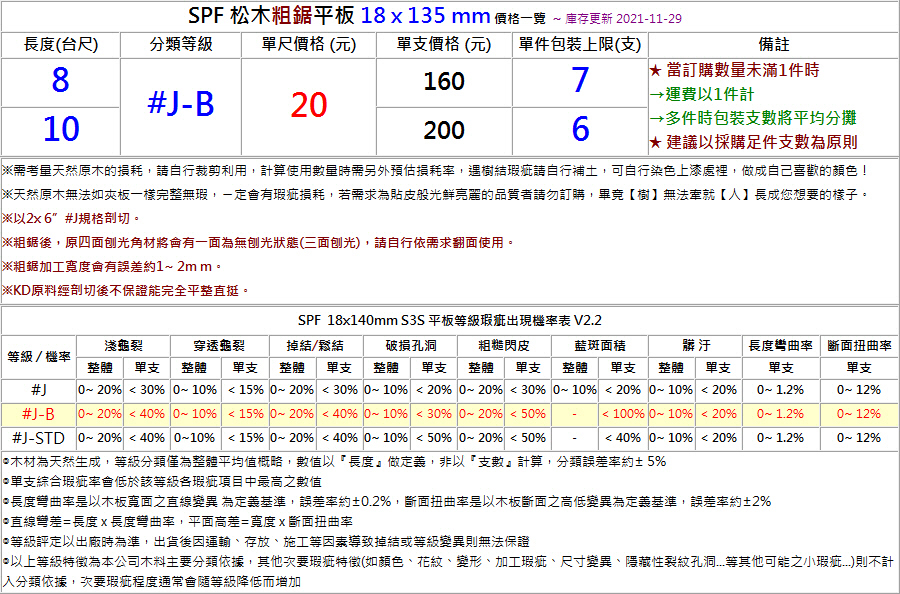Select '#J-B' label in the yellow highlighted row
Viewport: 900px width, 594px height.
pos(38,414)
